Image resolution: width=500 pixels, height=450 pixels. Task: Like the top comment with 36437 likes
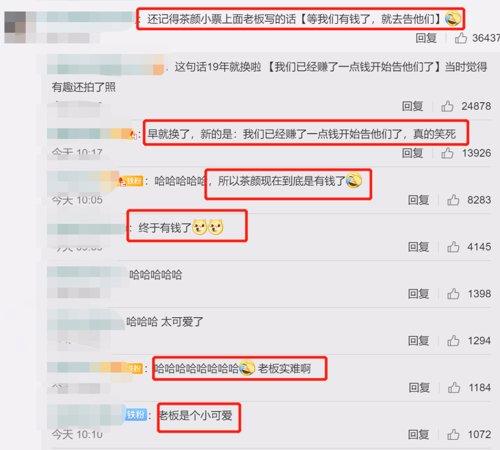pos(461,38)
